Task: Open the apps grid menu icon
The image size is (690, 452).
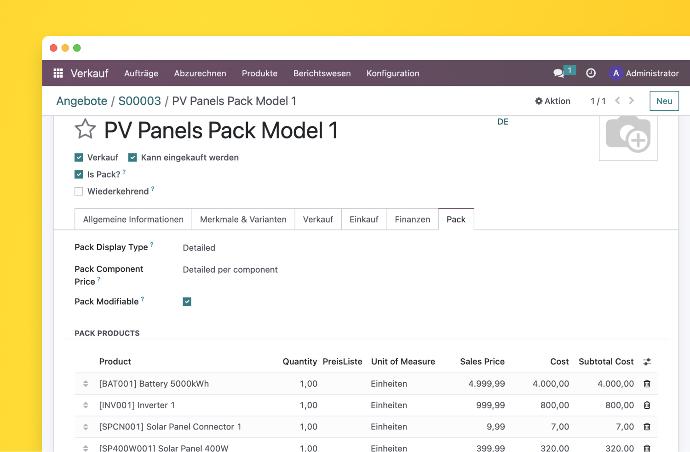Action: tap(58, 73)
